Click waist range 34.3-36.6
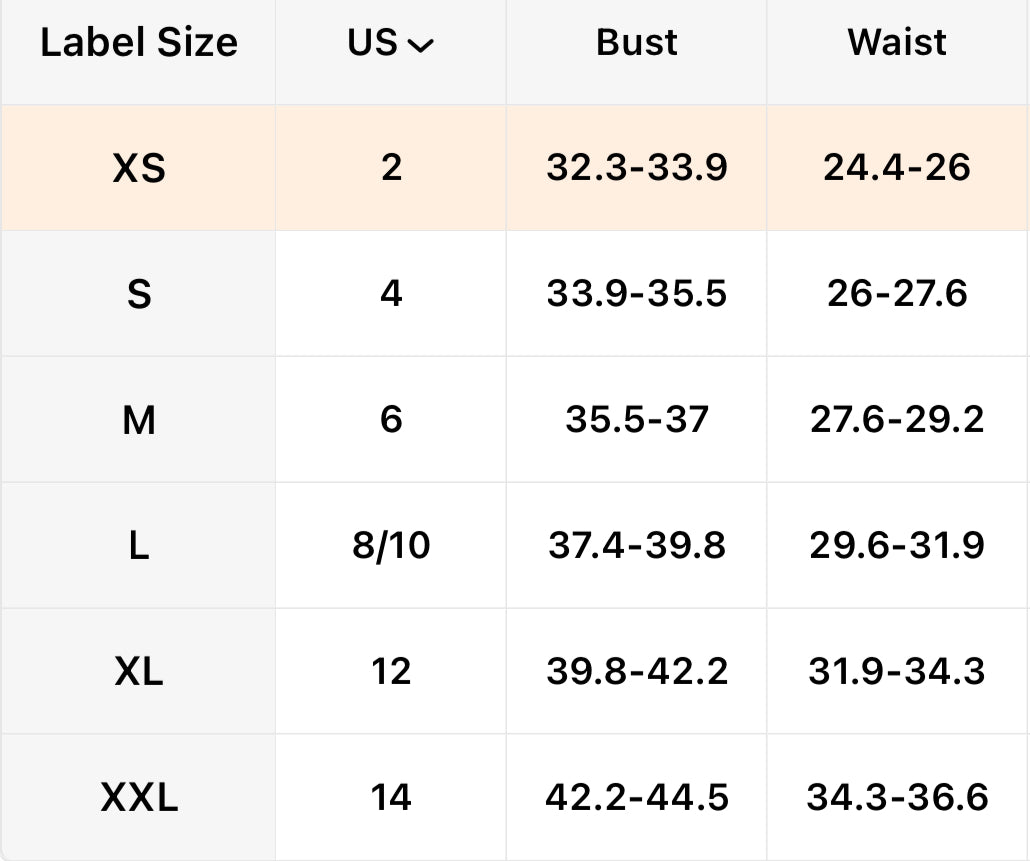This screenshot has width=1030, height=861. 897,798
